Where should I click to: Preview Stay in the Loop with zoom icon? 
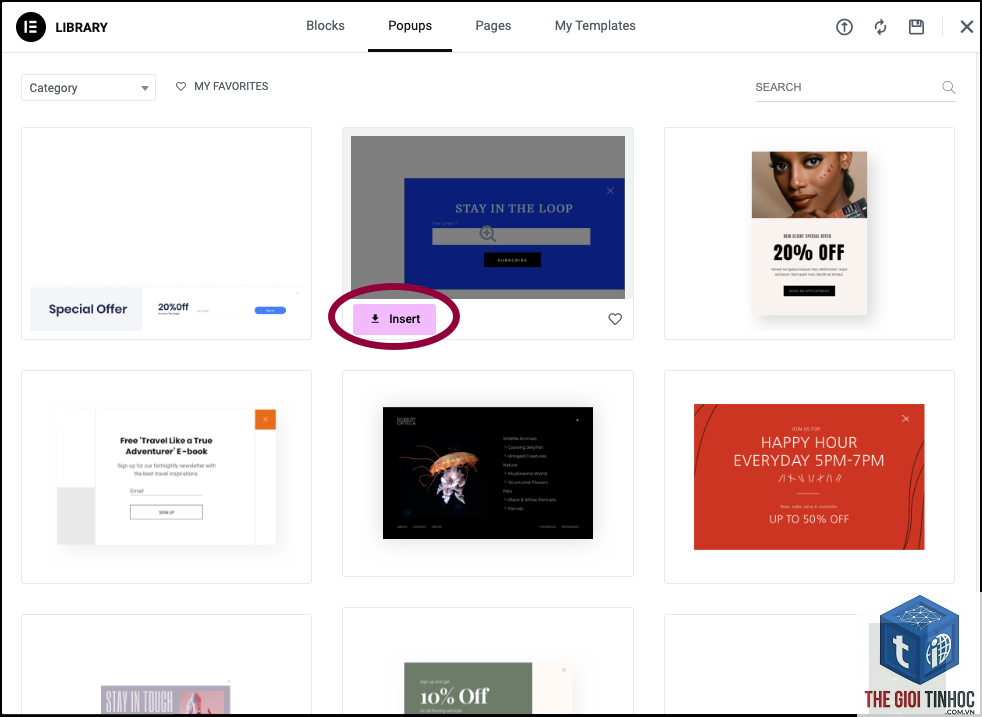click(487, 234)
